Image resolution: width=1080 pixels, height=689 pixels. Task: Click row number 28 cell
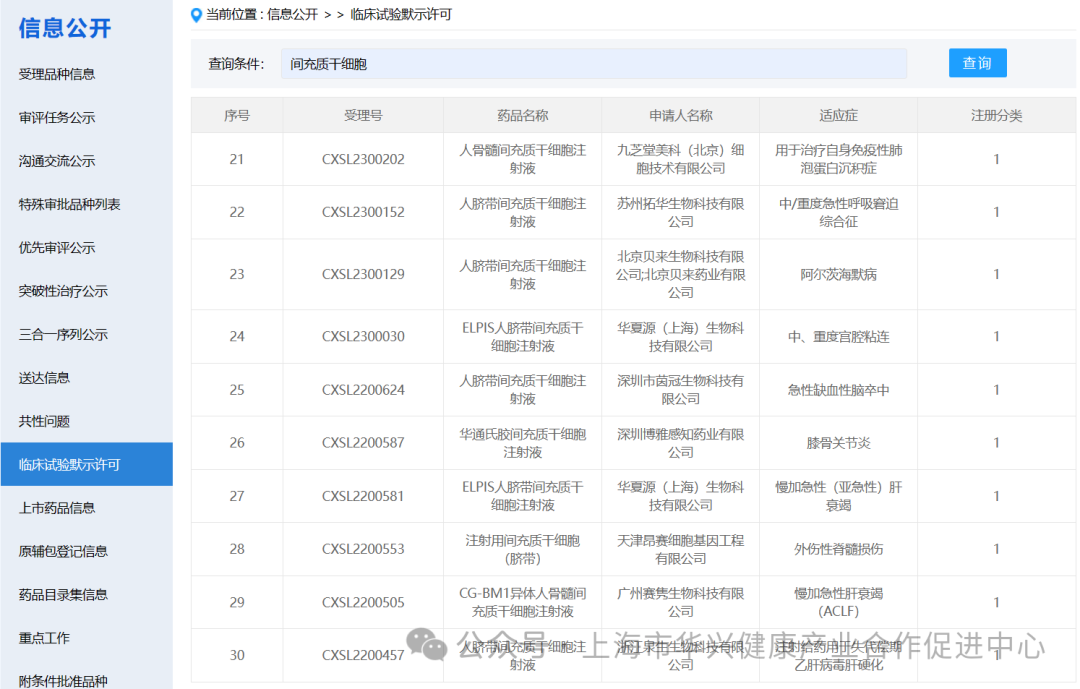pos(237,549)
